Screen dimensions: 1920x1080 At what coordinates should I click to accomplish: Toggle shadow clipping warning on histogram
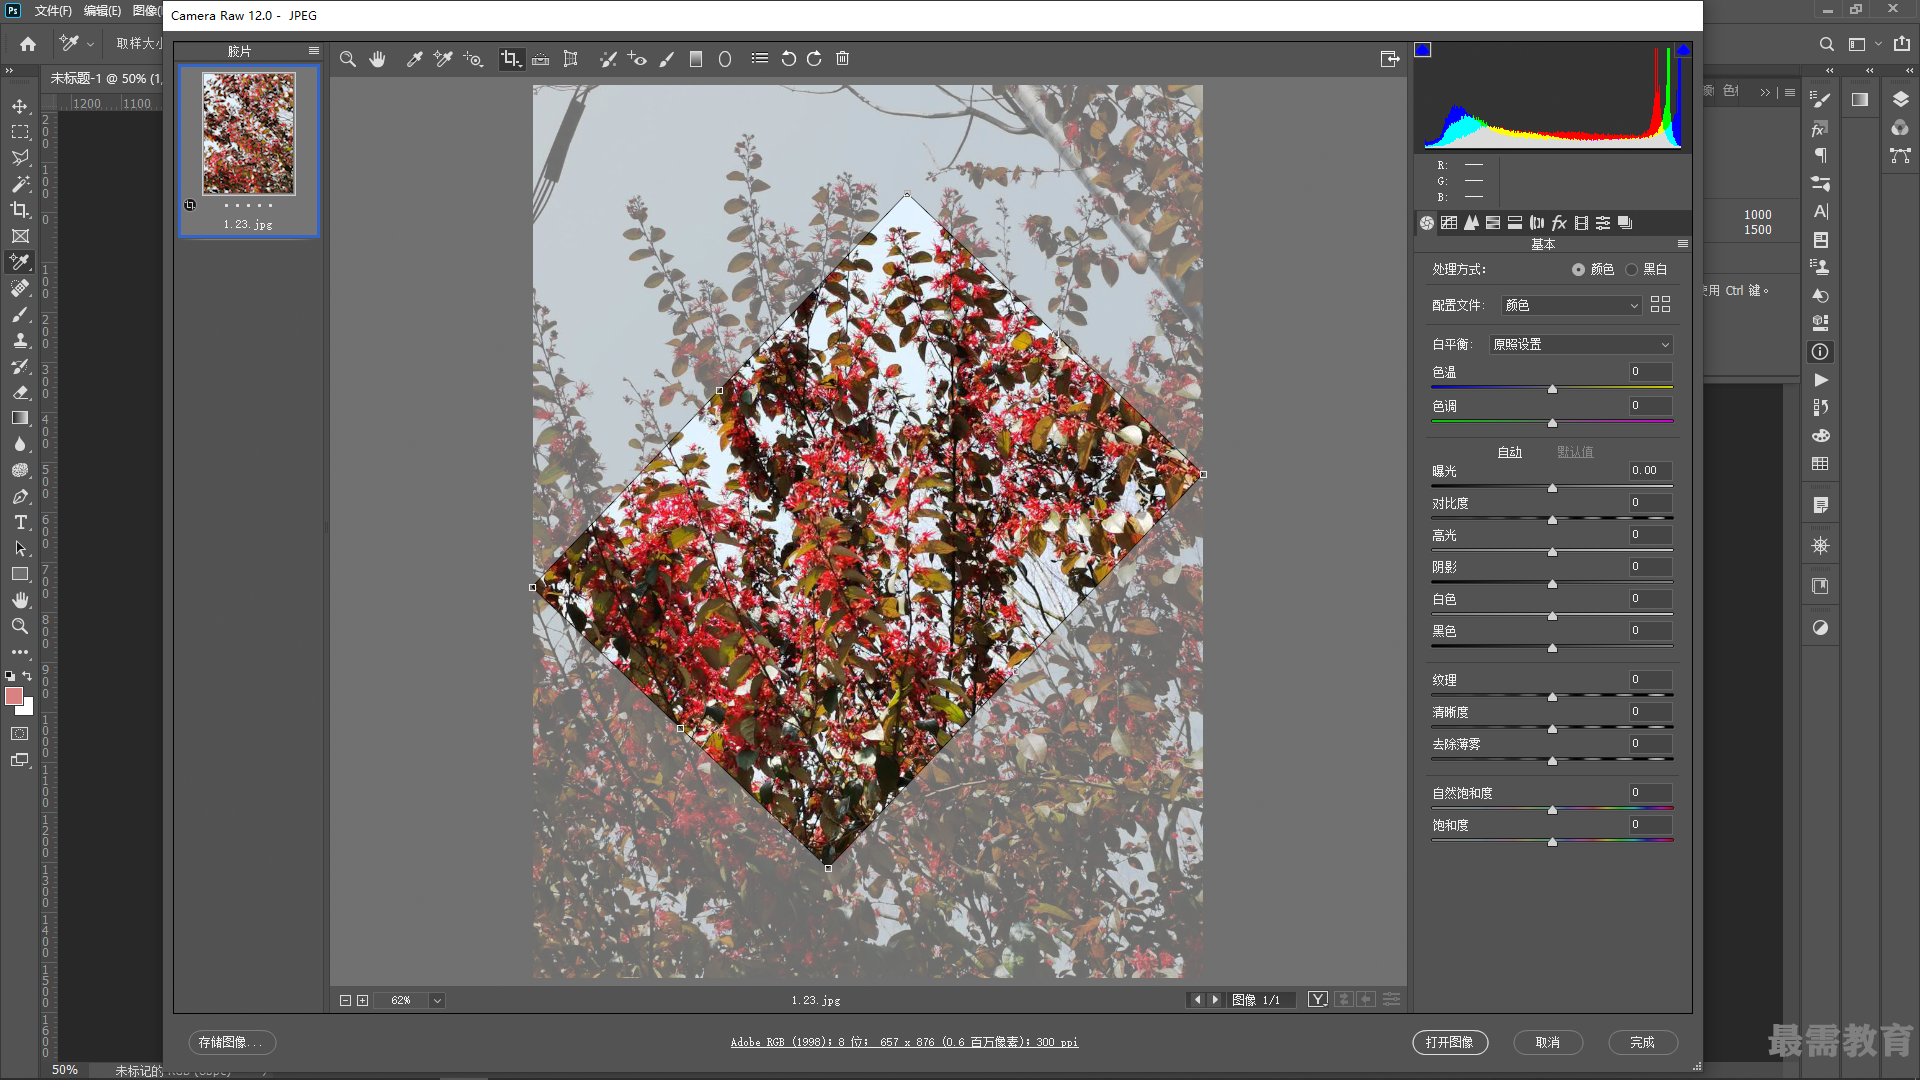pyautogui.click(x=1423, y=50)
